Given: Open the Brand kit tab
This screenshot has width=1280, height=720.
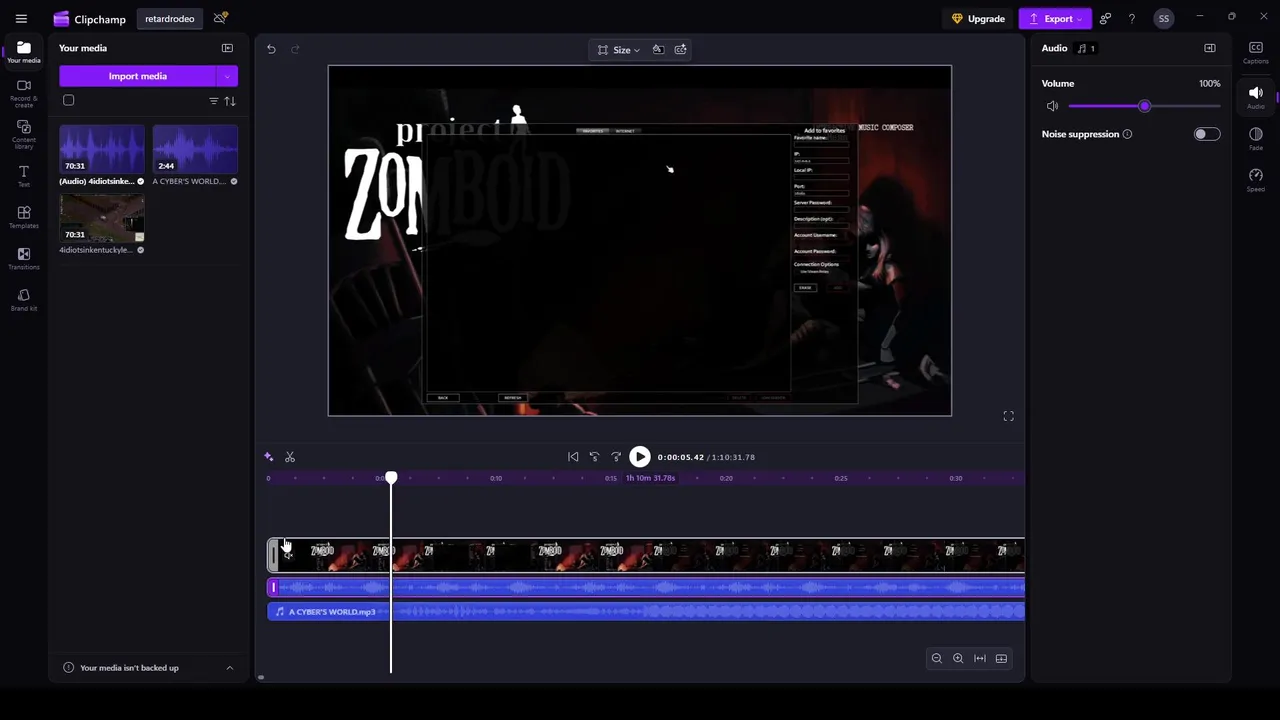Looking at the screenshot, I should [24, 299].
